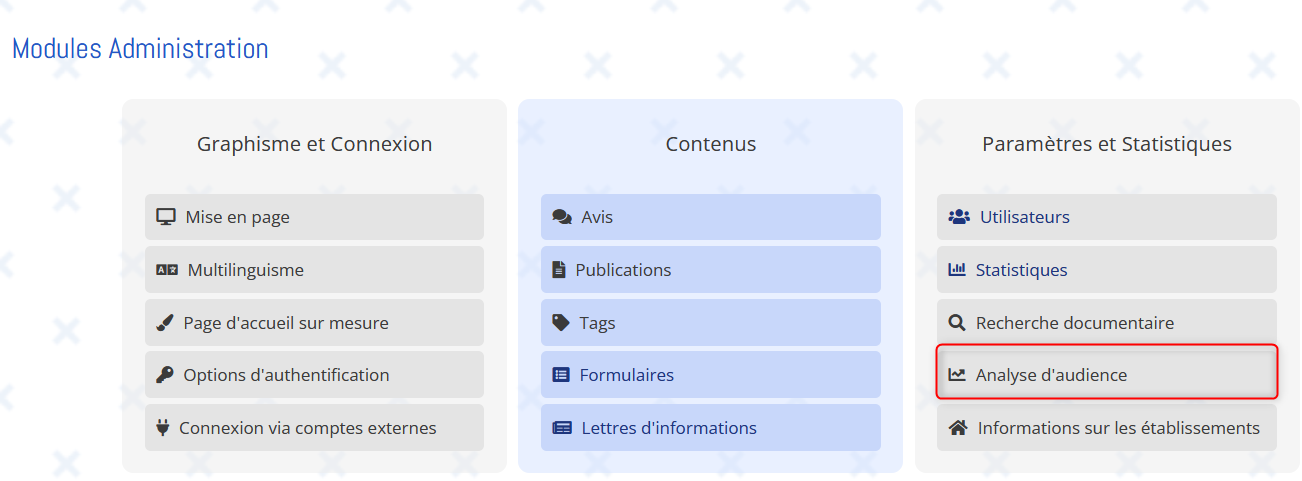The width and height of the screenshot is (1302, 481).
Task: Click the house icon for Informations sur les établissements
Action: click(x=958, y=428)
